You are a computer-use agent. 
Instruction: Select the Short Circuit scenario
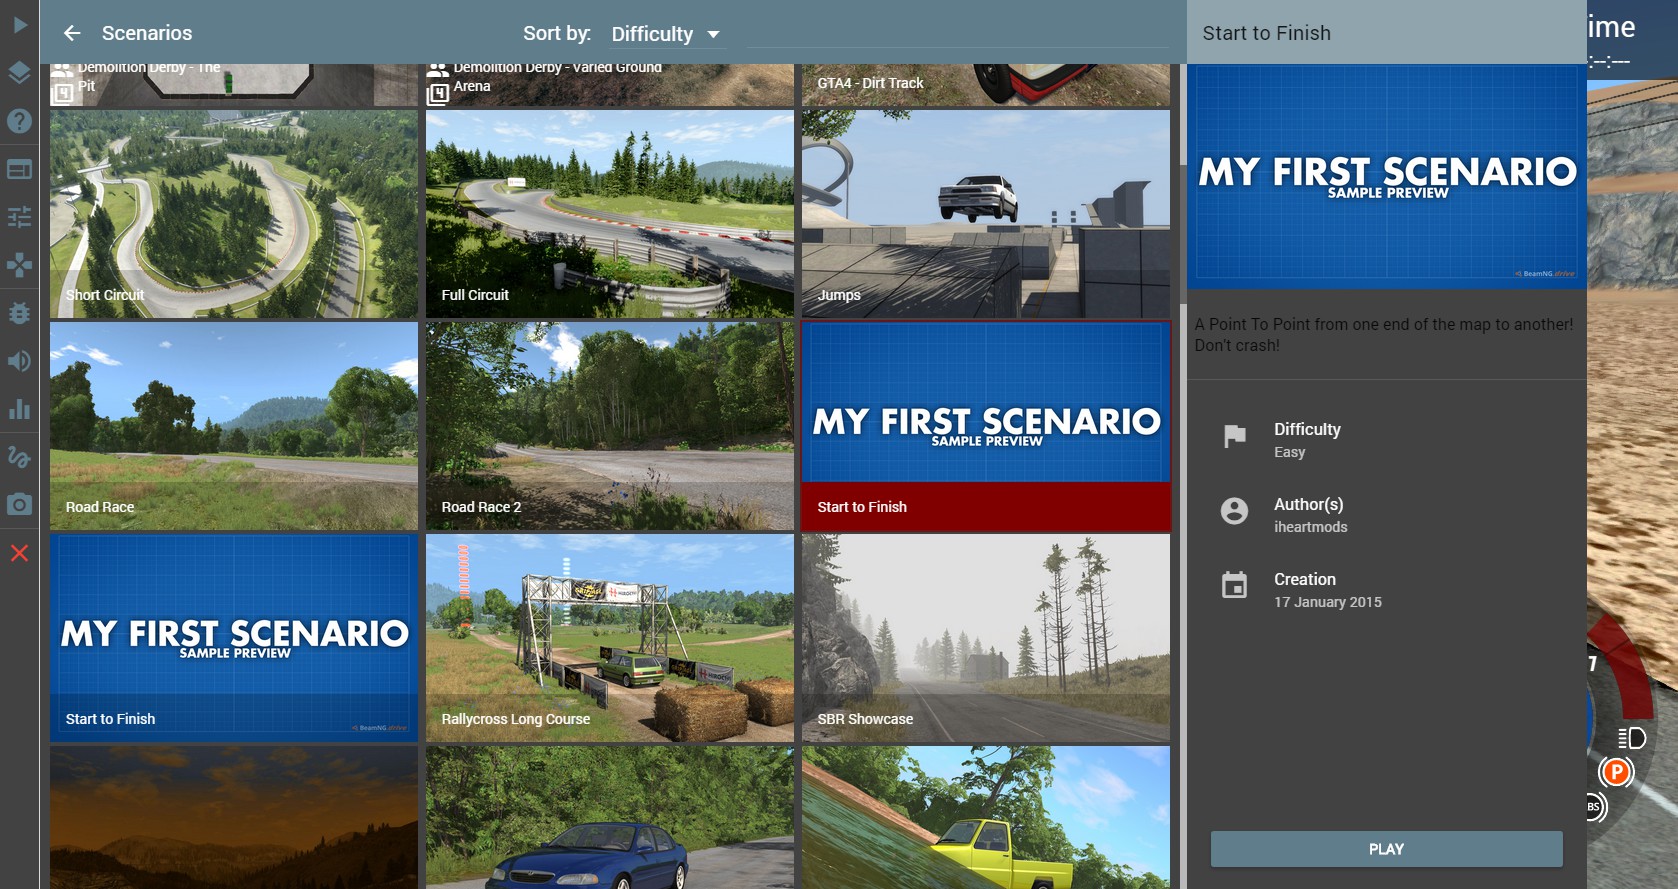(234, 214)
